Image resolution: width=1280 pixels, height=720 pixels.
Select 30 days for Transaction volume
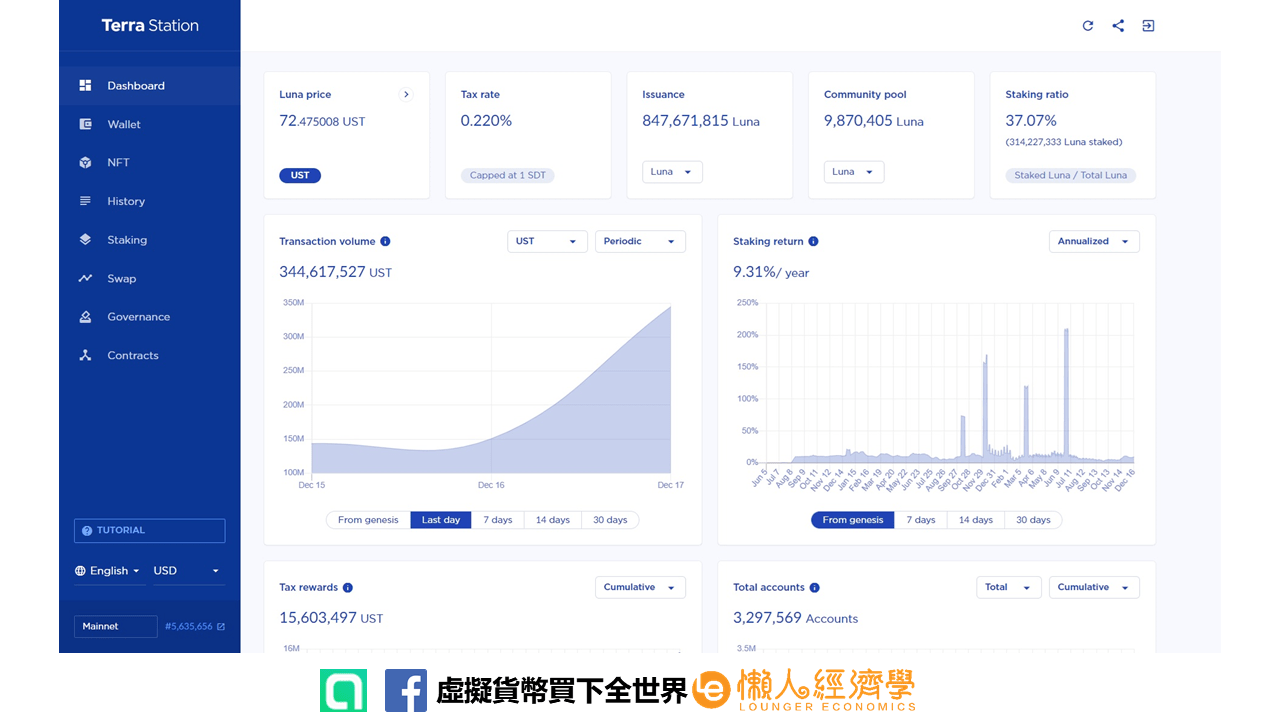pos(610,520)
